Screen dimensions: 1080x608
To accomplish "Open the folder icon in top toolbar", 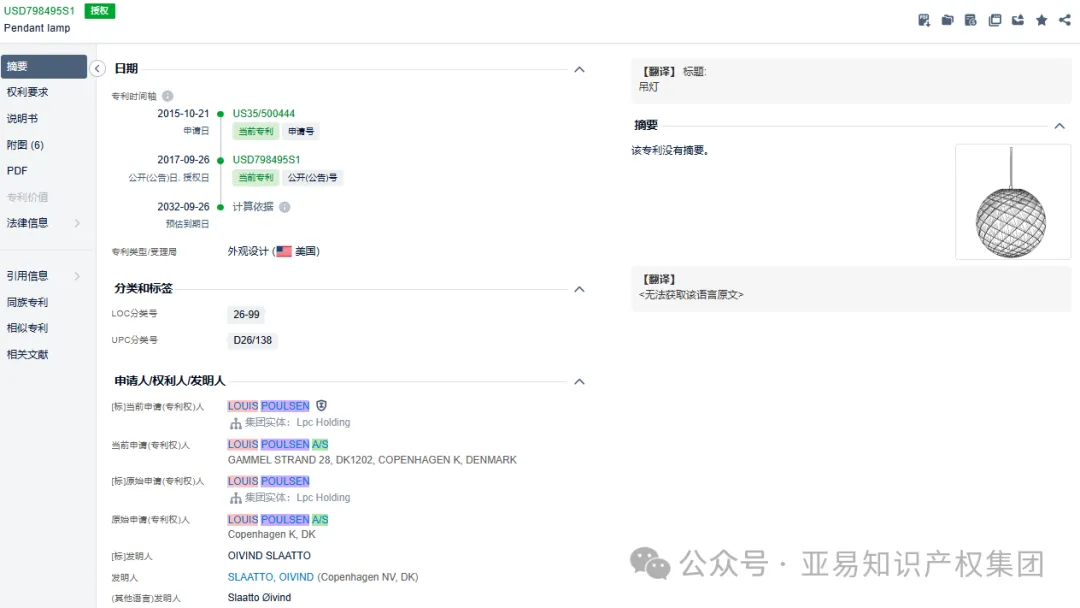I will (x=947, y=20).
